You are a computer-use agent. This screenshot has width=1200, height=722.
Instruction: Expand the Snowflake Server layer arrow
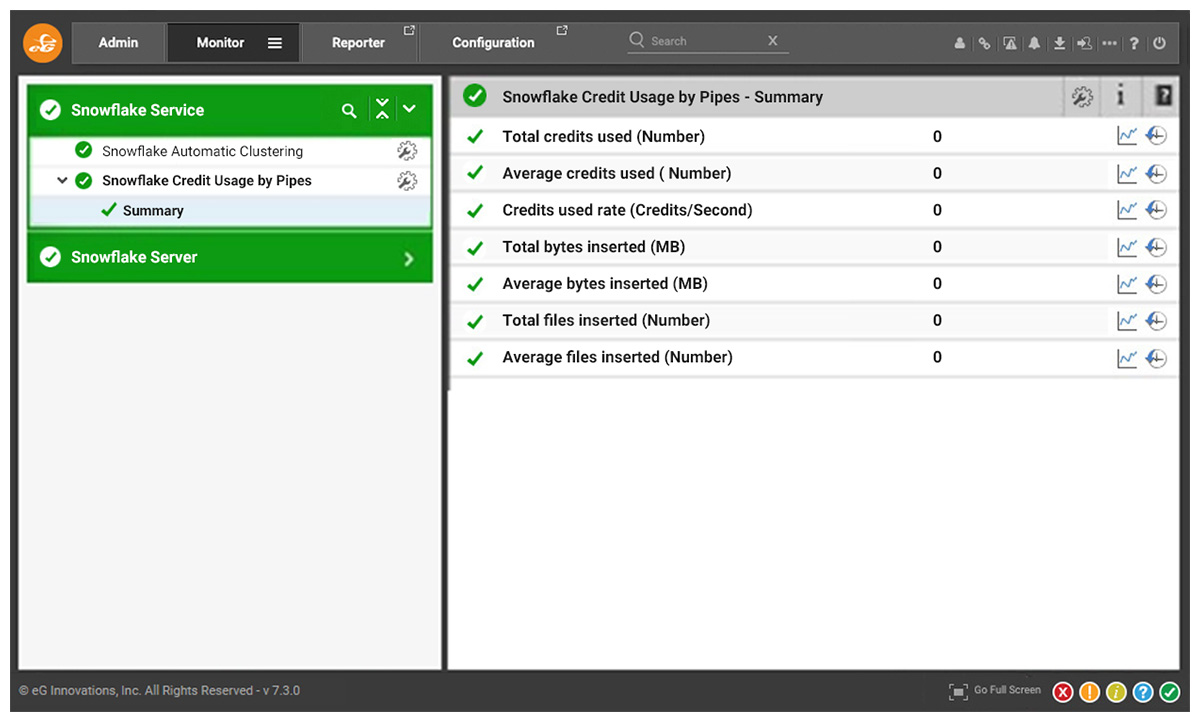[408, 259]
